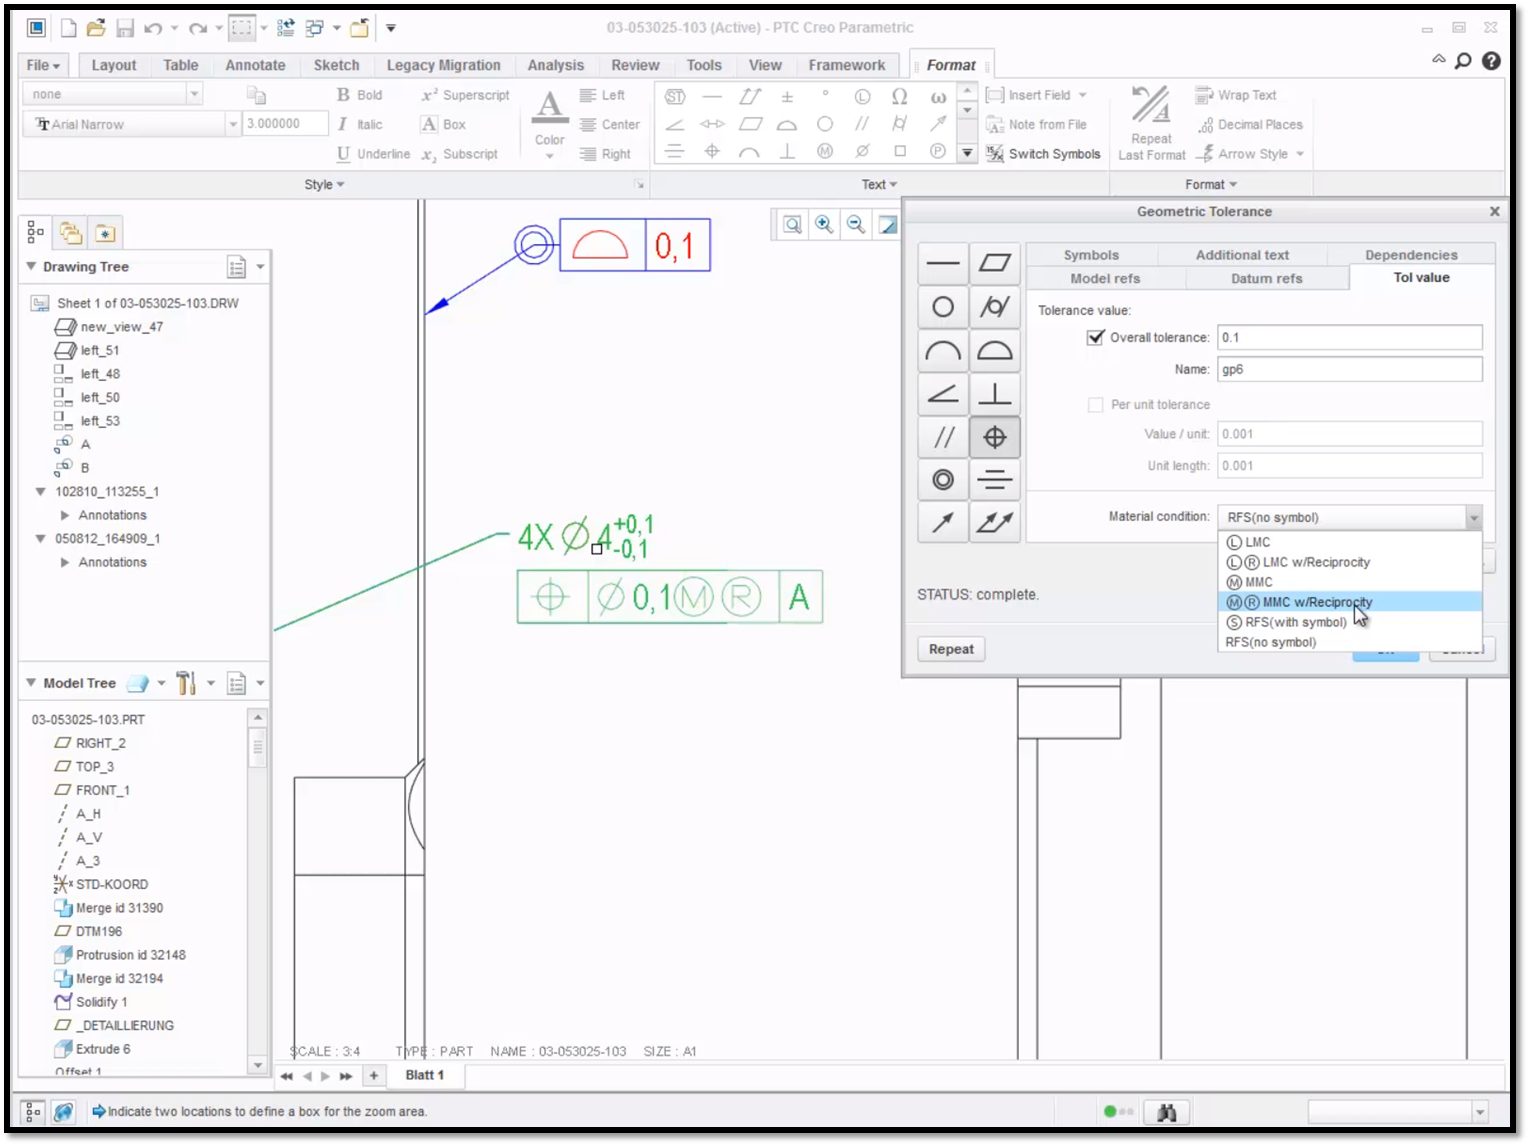The height and width of the screenshot is (1146, 1529).
Task: Toggle Underline text formatting
Action: pos(373,154)
